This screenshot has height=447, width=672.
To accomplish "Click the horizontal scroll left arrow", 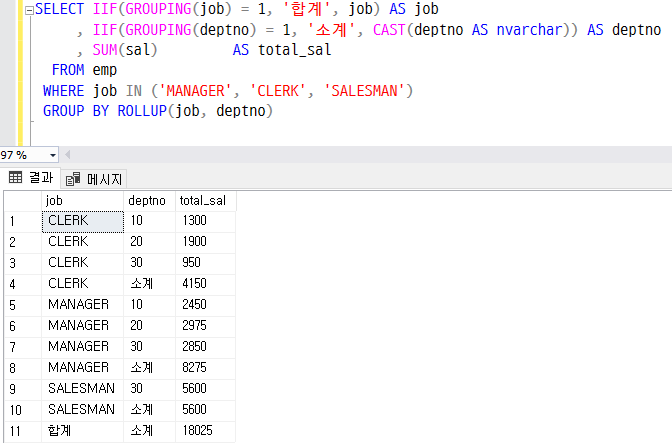I will click(67, 155).
